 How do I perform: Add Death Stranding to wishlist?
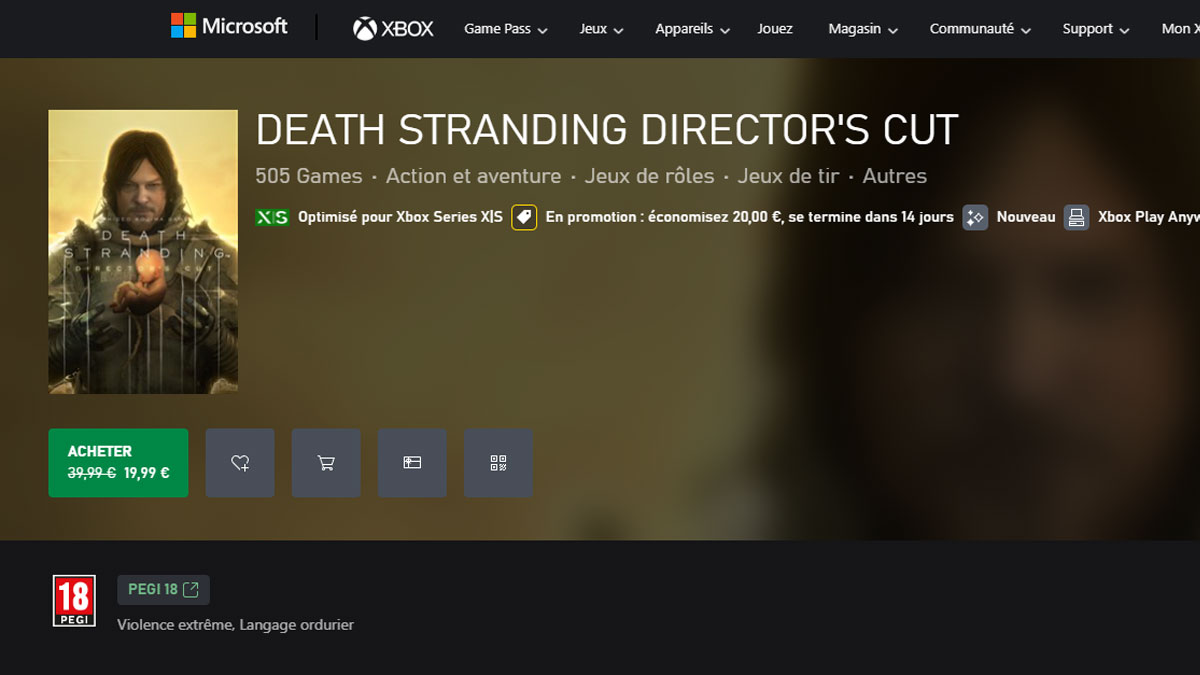[240, 462]
